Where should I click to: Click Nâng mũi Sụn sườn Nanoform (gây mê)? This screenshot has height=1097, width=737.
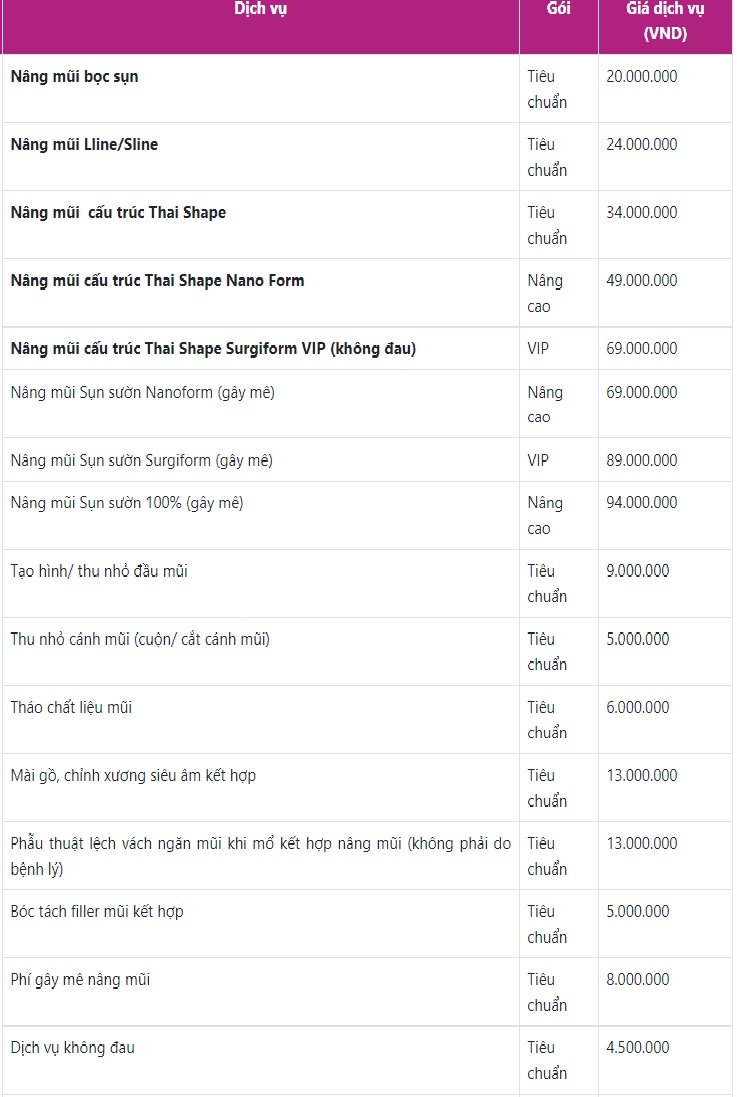click(x=143, y=392)
